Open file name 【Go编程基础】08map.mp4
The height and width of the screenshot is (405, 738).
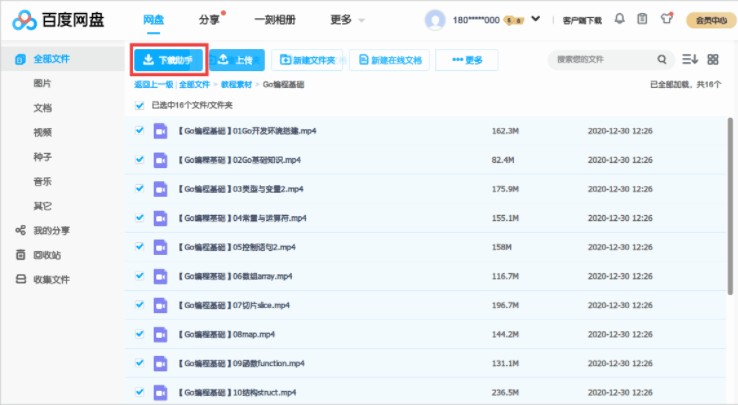pyautogui.click(x=226, y=334)
